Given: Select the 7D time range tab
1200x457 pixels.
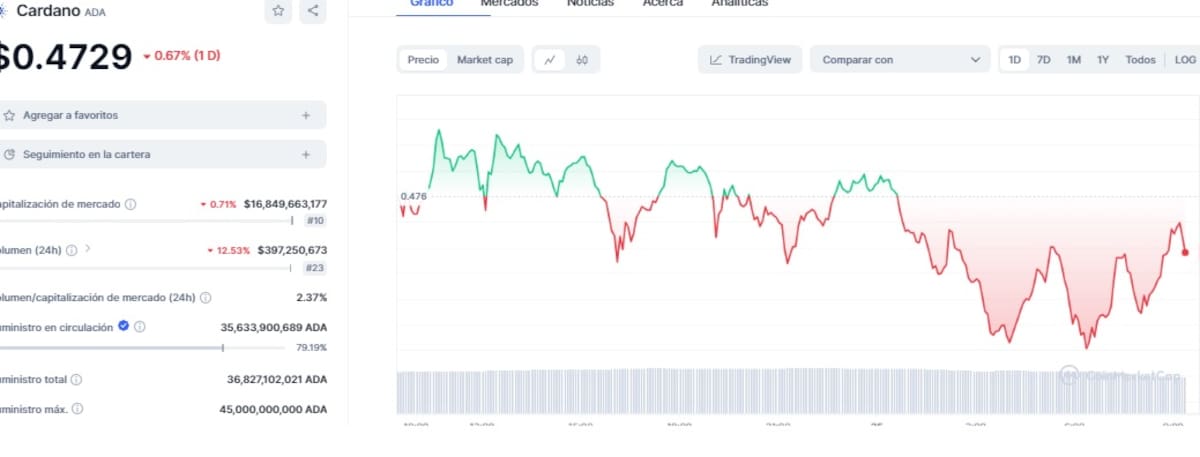Looking at the screenshot, I should [1043, 60].
